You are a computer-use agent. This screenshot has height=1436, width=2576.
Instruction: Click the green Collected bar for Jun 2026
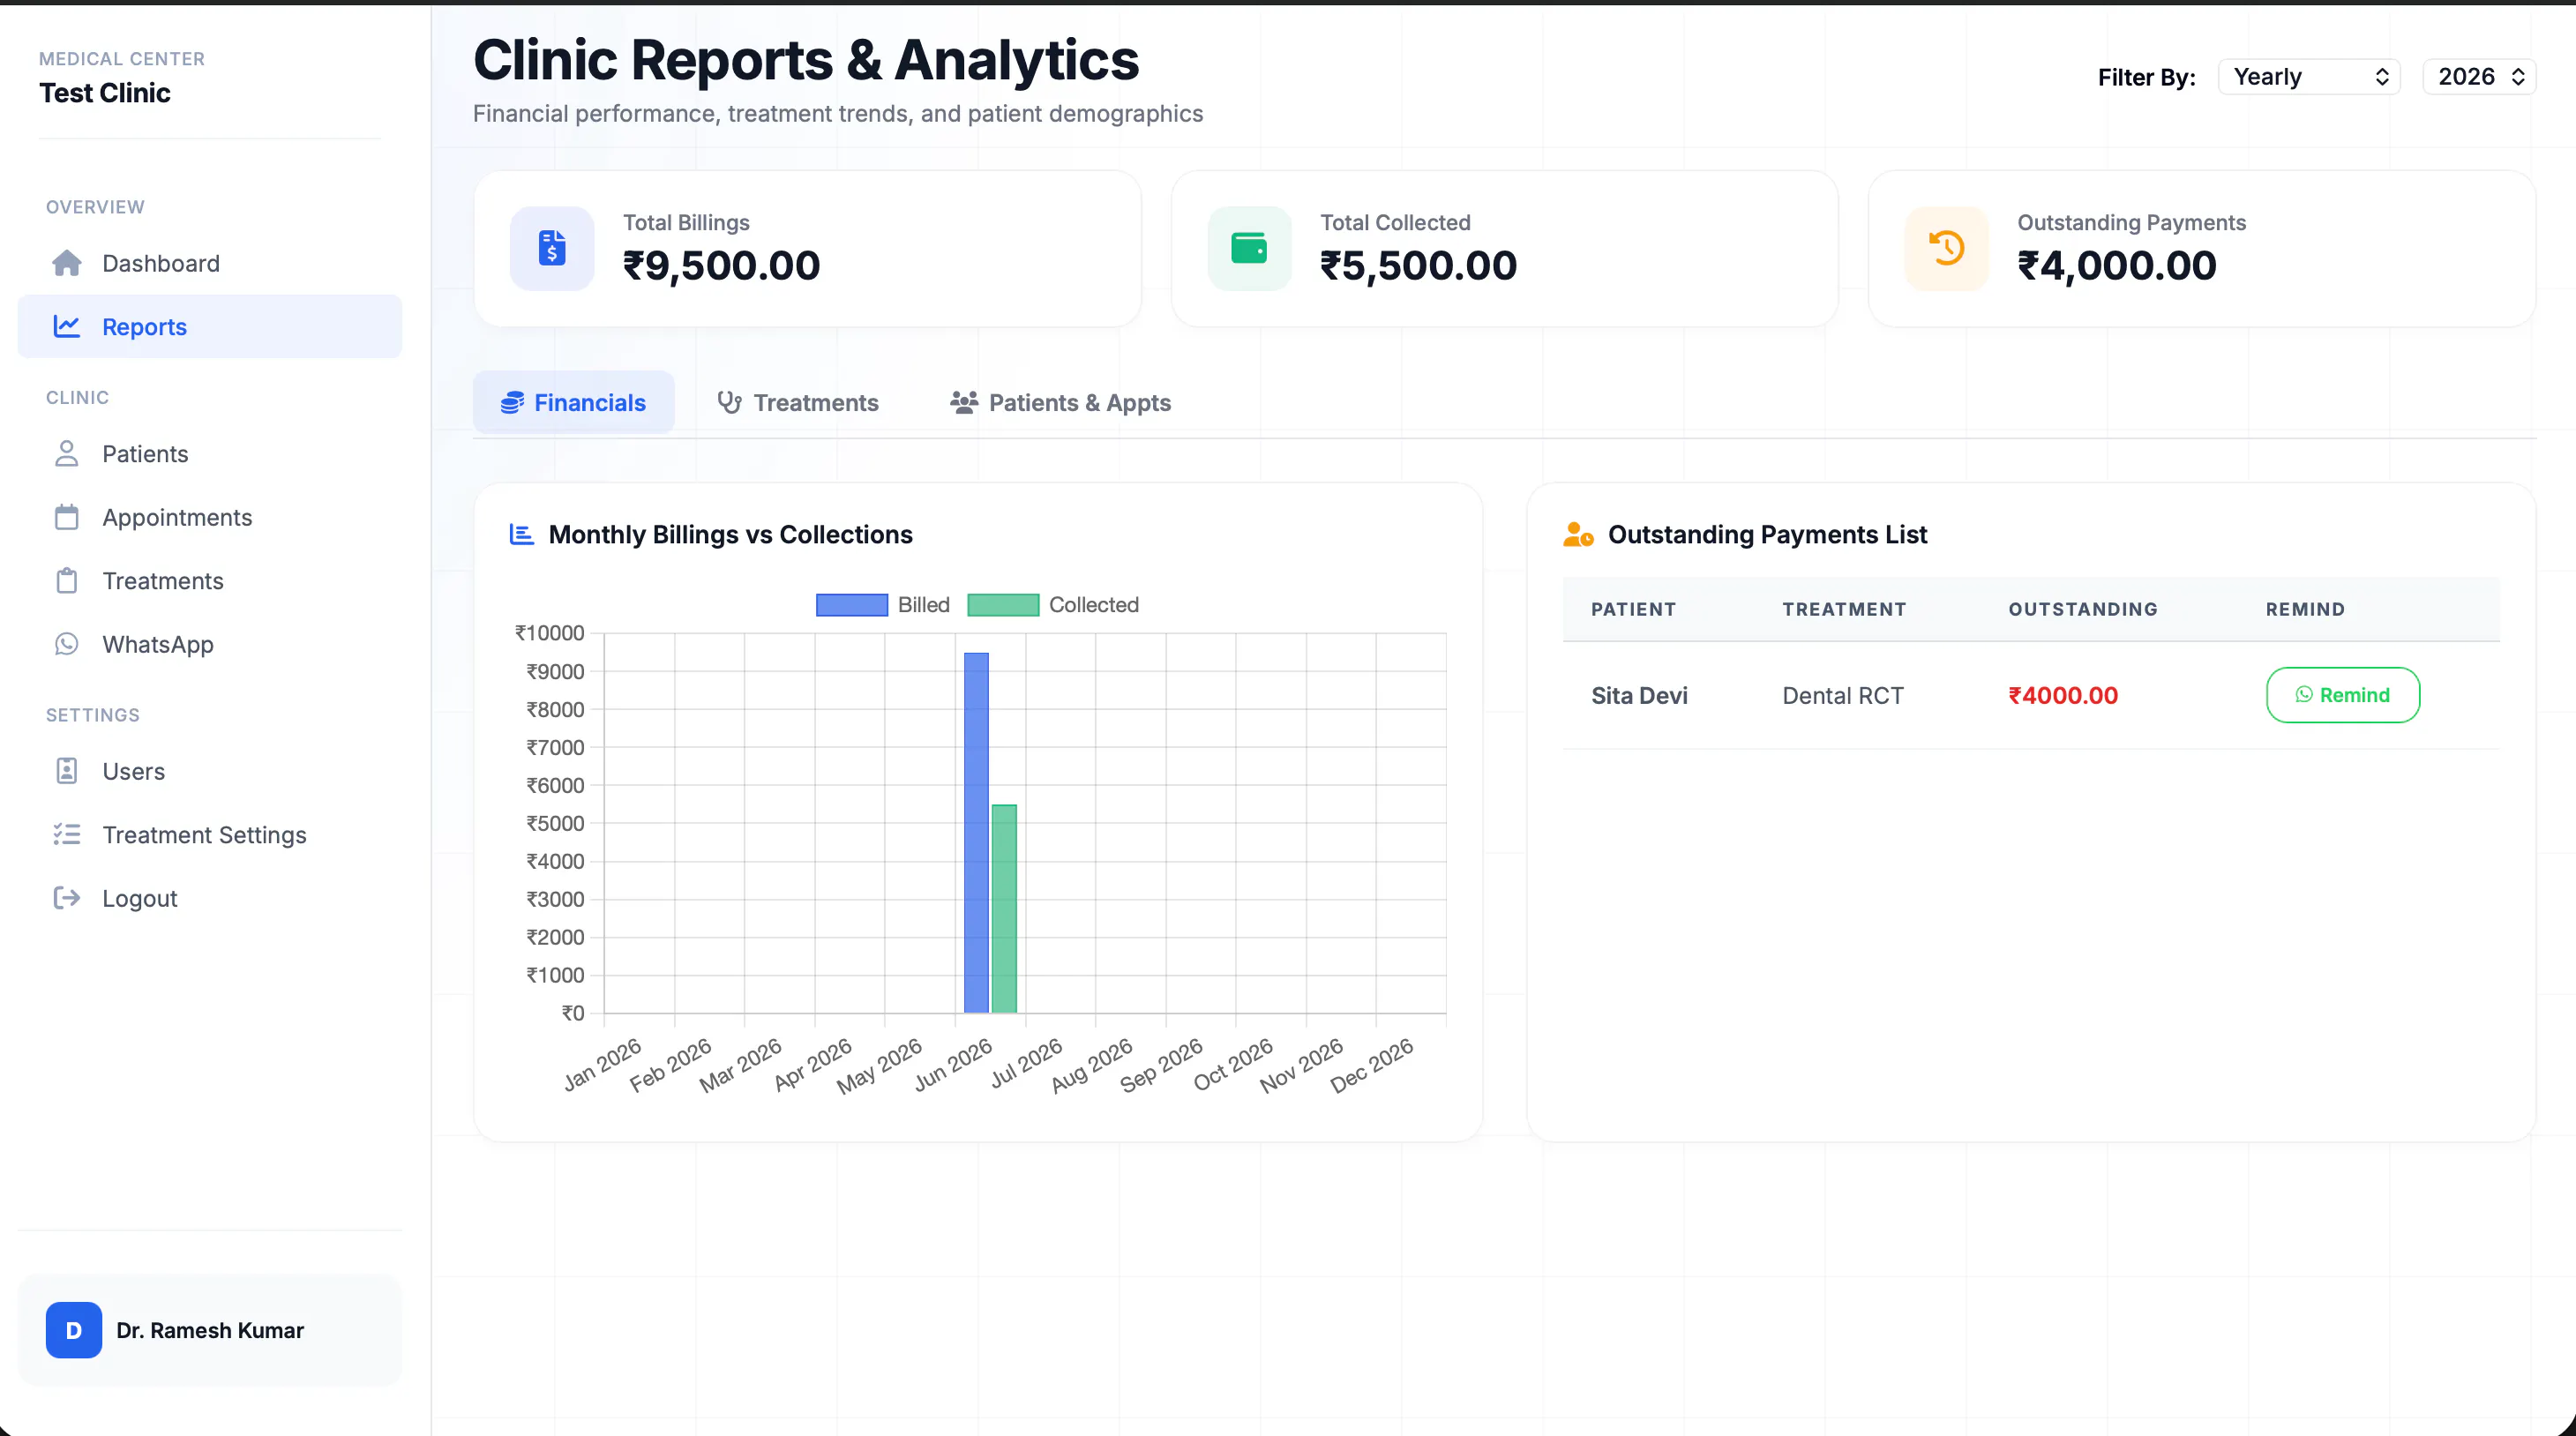pos(1004,908)
